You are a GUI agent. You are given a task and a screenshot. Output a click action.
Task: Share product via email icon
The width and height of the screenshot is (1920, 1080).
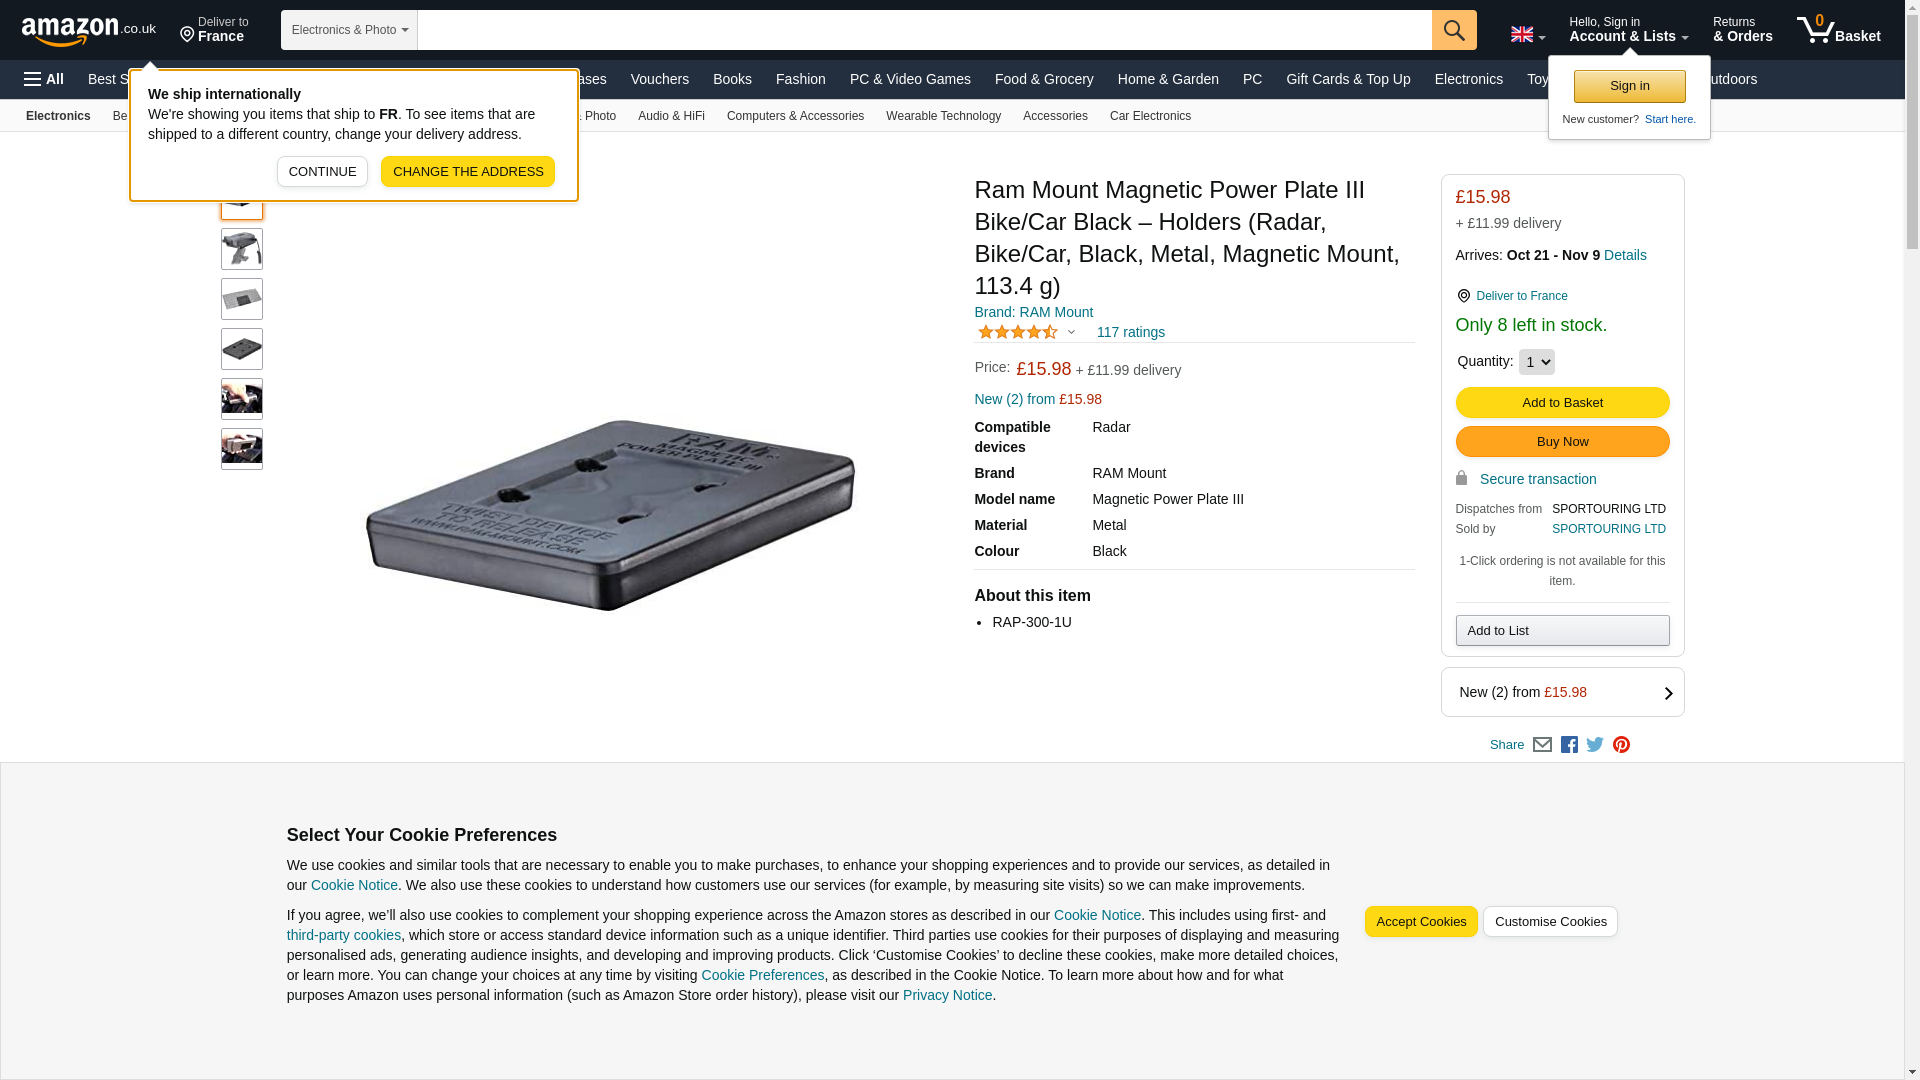click(1542, 745)
